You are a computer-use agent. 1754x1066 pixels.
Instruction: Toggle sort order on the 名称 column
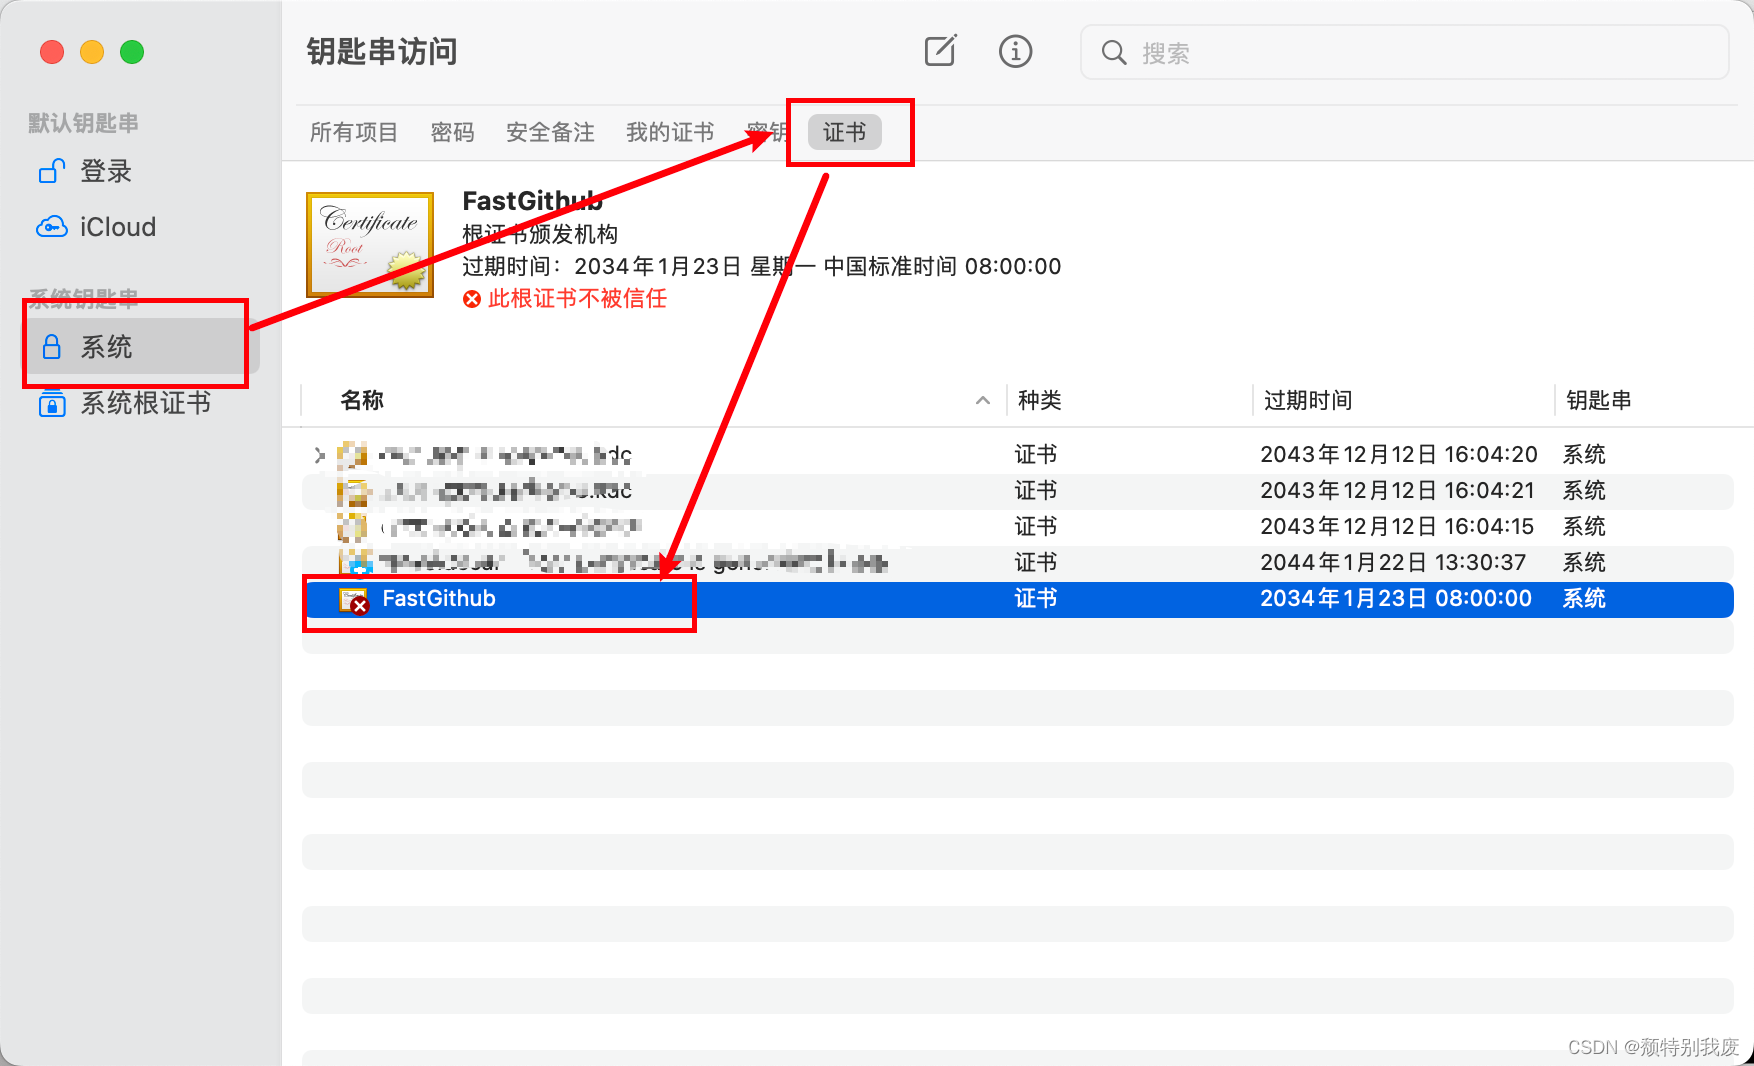361,400
